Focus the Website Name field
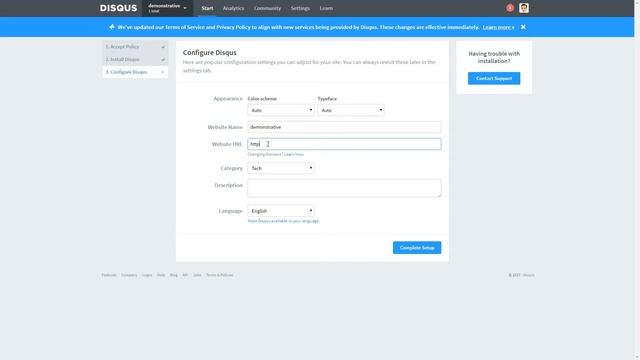Image resolution: width=640 pixels, height=360 pixels. click(344, 127)
